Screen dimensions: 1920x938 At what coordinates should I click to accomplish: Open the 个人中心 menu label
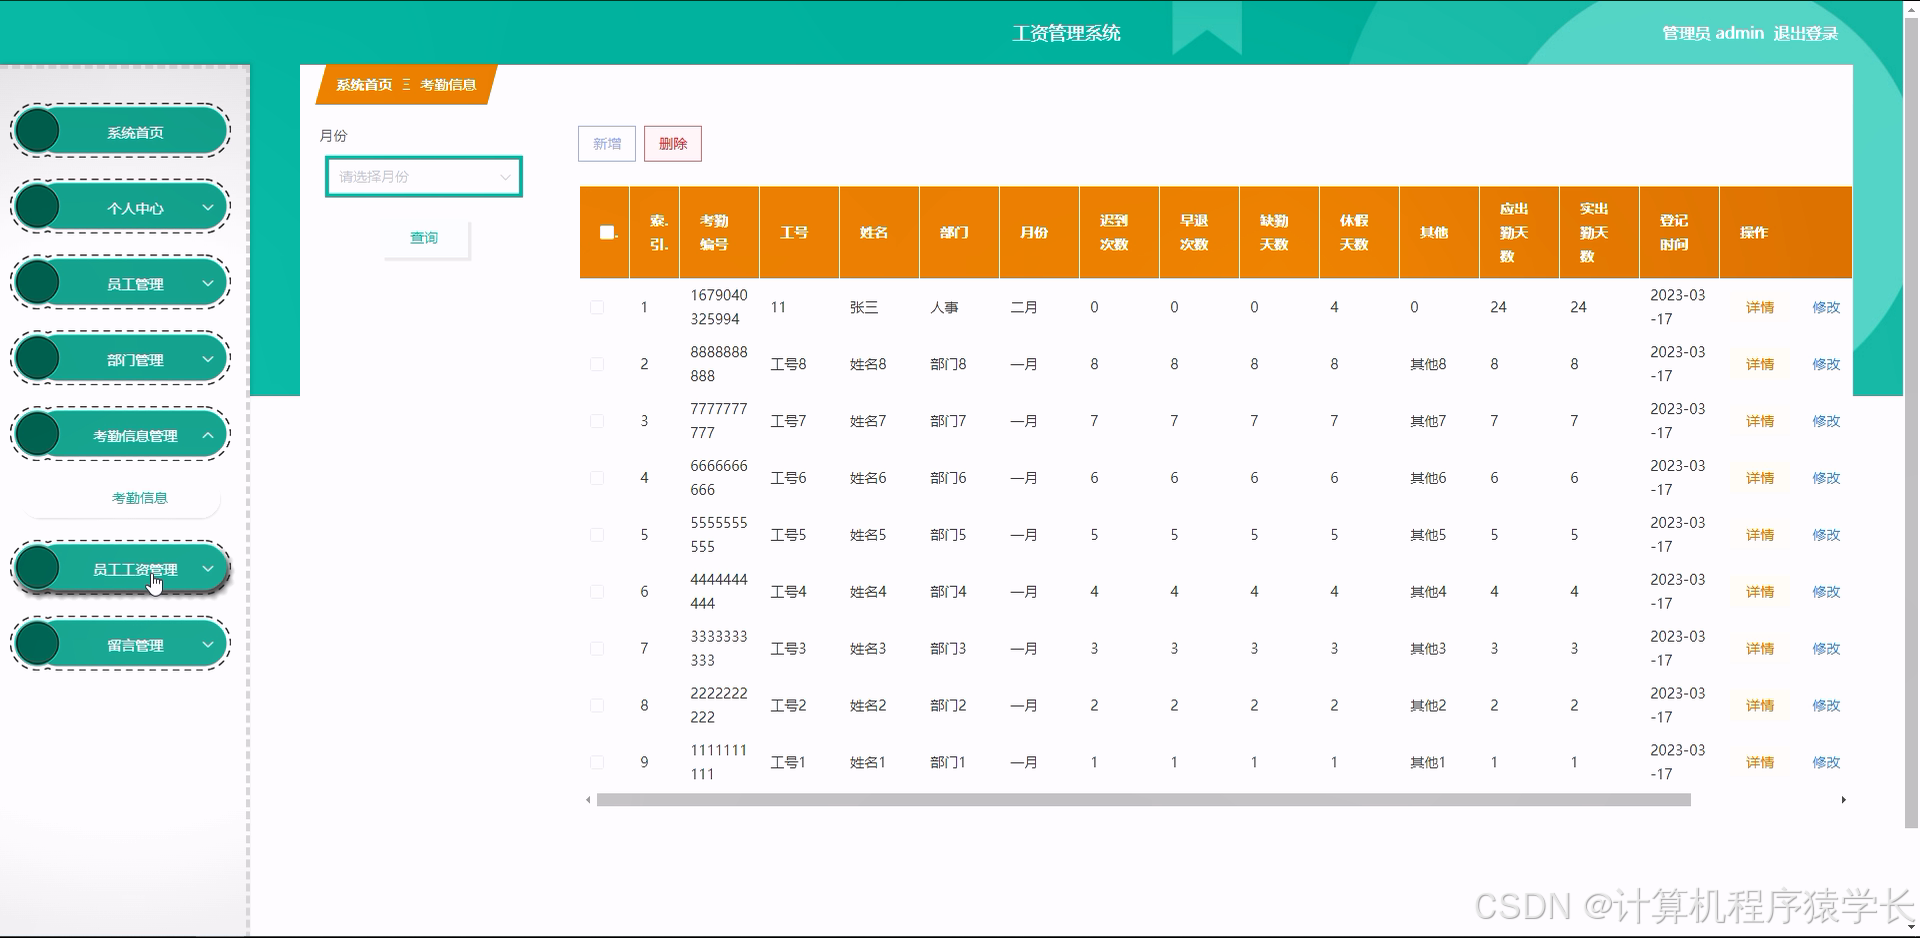(135, 208)
